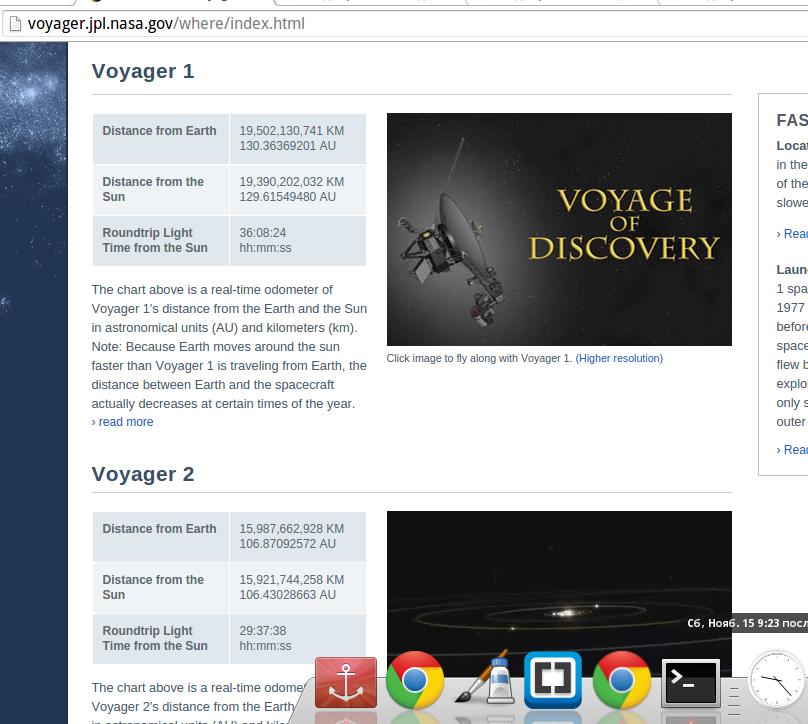Click the light time "29:37:38"
Viewport: 808px width, 724px height.
pyautogui.click(x=263, y=631)
